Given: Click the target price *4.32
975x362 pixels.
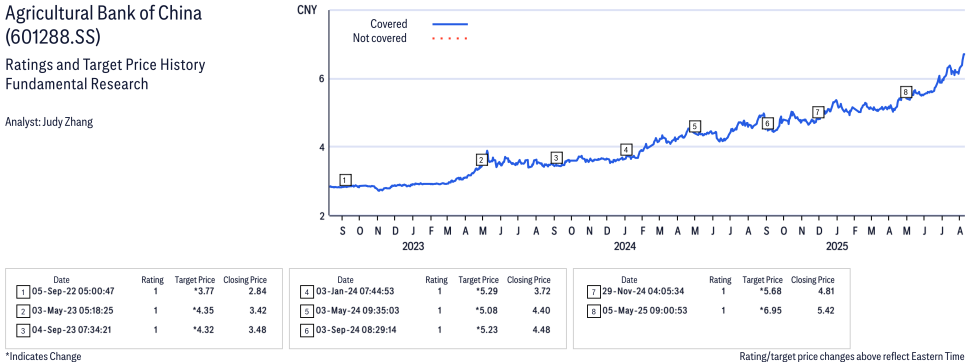Looking at the screenshot, I should tap(204, 330).
